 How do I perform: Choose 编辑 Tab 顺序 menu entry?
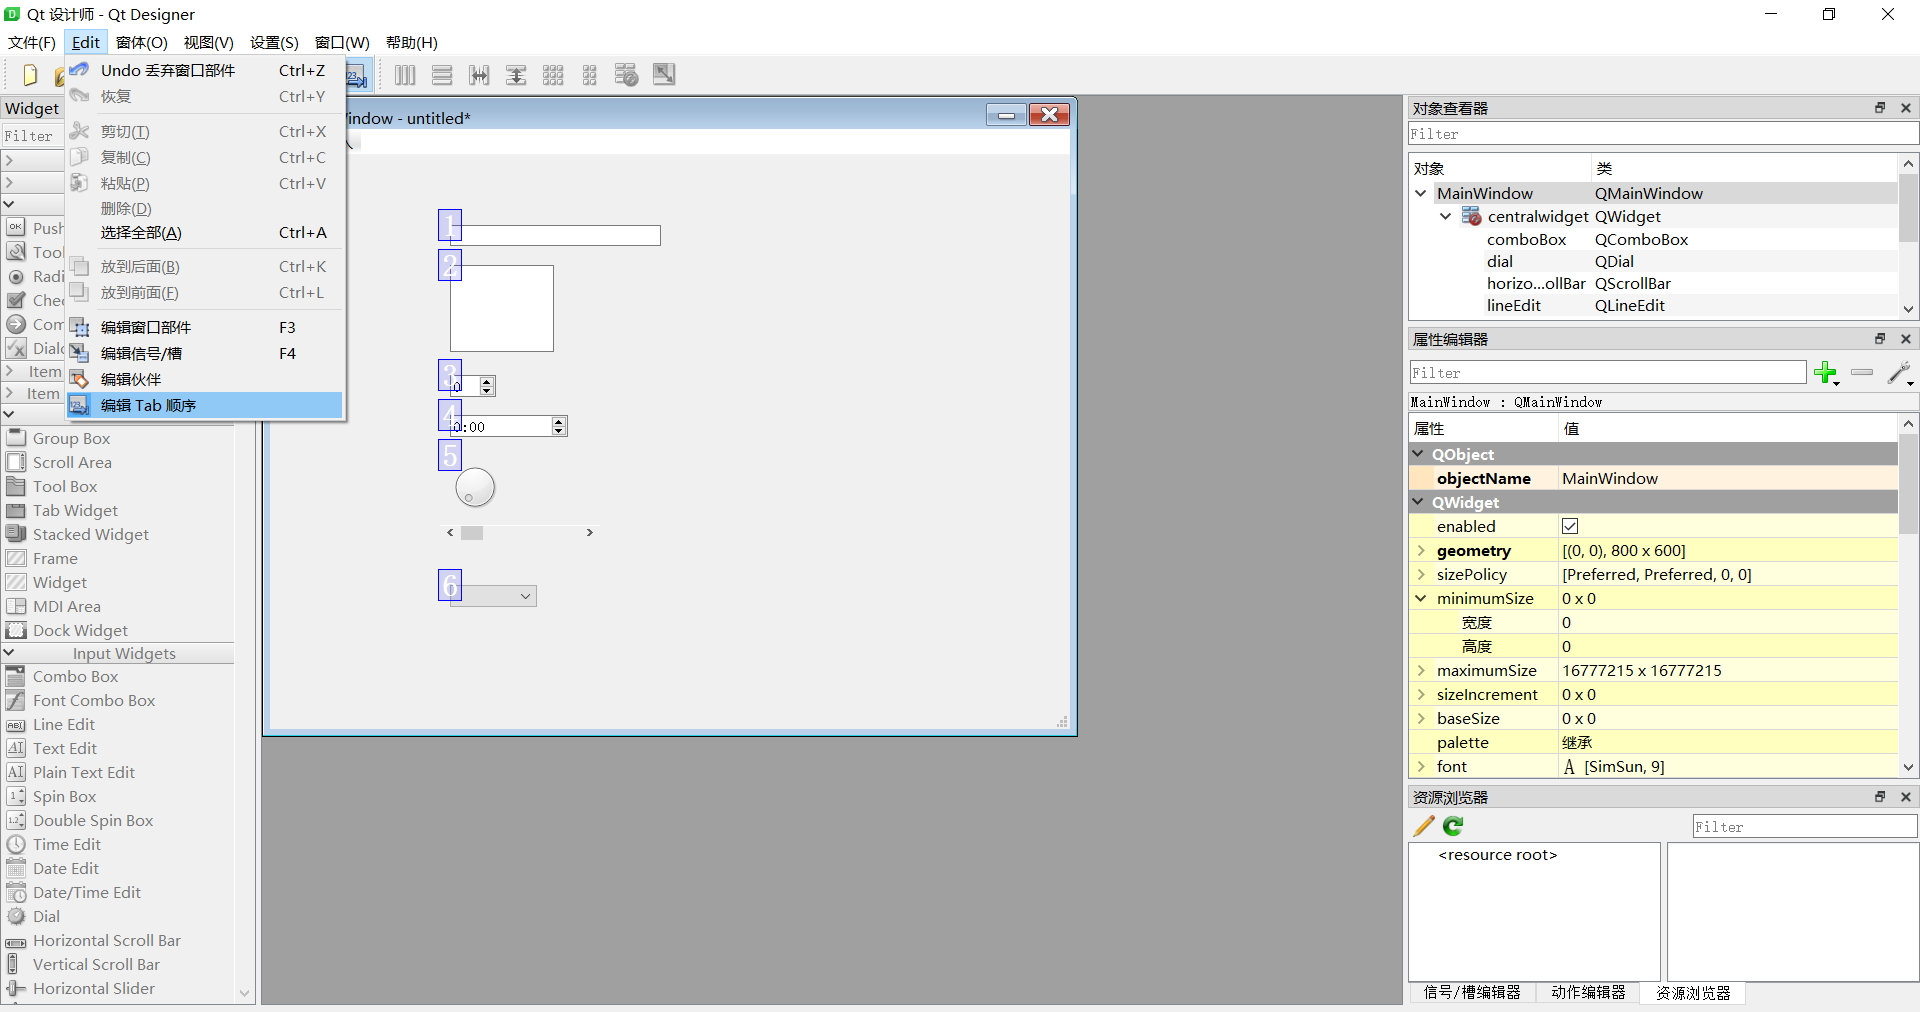(x=205, y=405)
